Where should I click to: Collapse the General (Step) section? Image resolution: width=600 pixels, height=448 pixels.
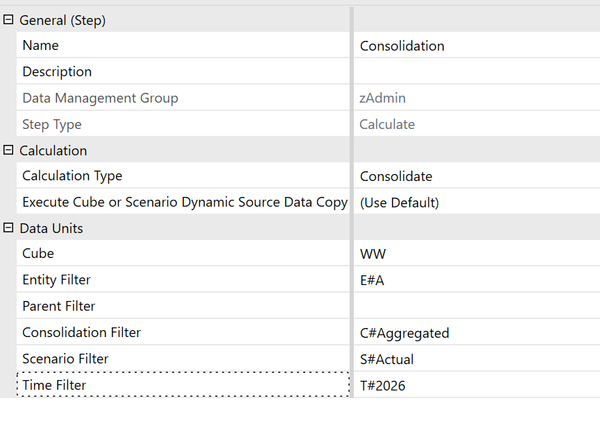point(9,20)
